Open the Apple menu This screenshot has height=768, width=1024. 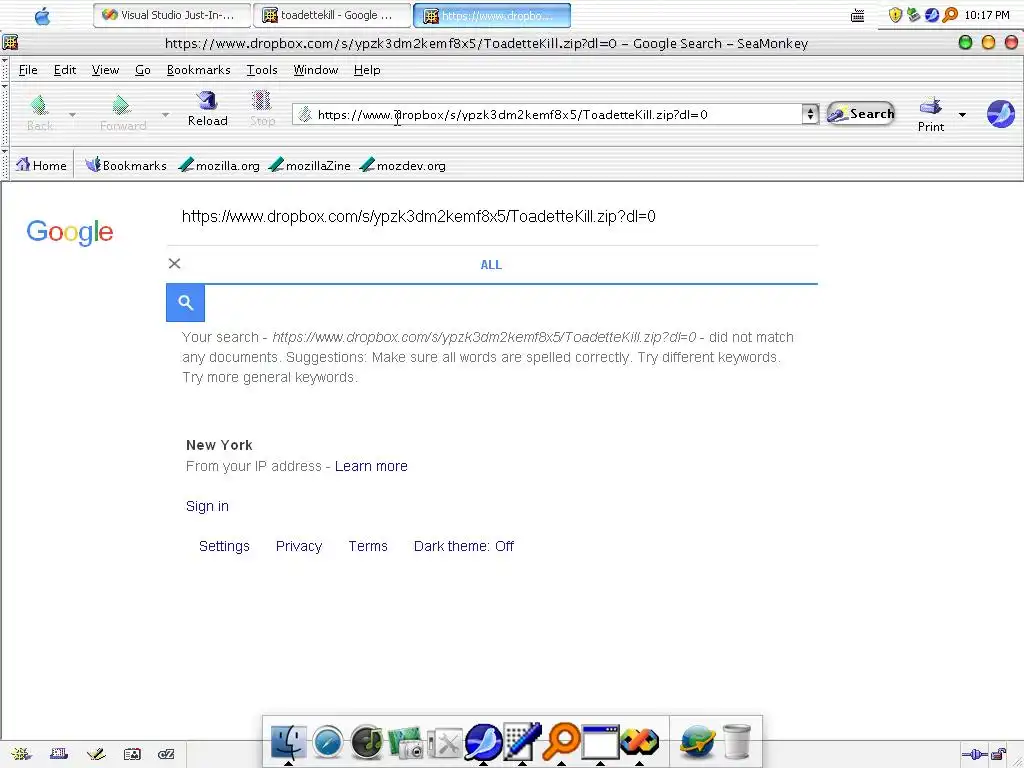click(42, 15)
